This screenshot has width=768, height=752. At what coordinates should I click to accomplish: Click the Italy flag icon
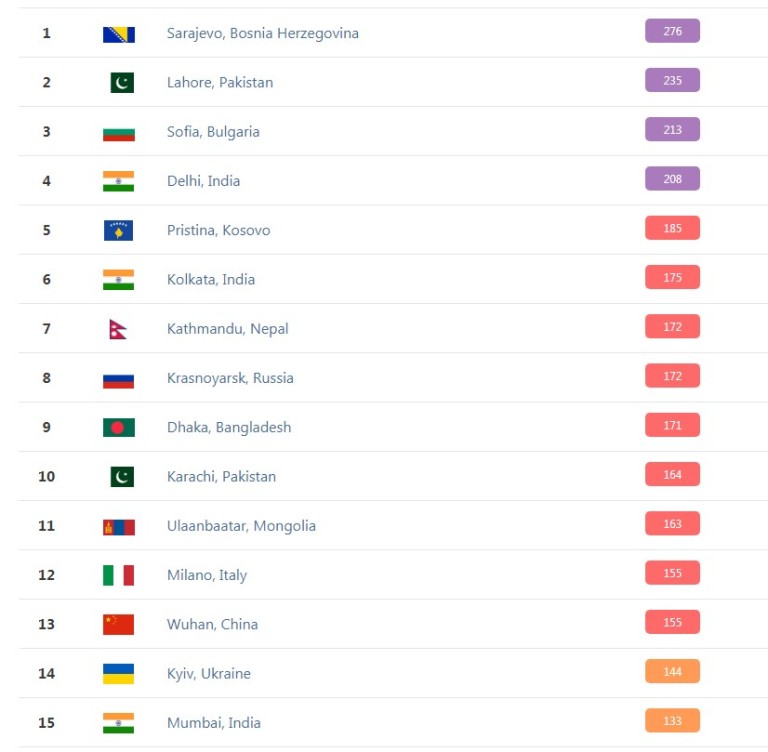[118, 575]
